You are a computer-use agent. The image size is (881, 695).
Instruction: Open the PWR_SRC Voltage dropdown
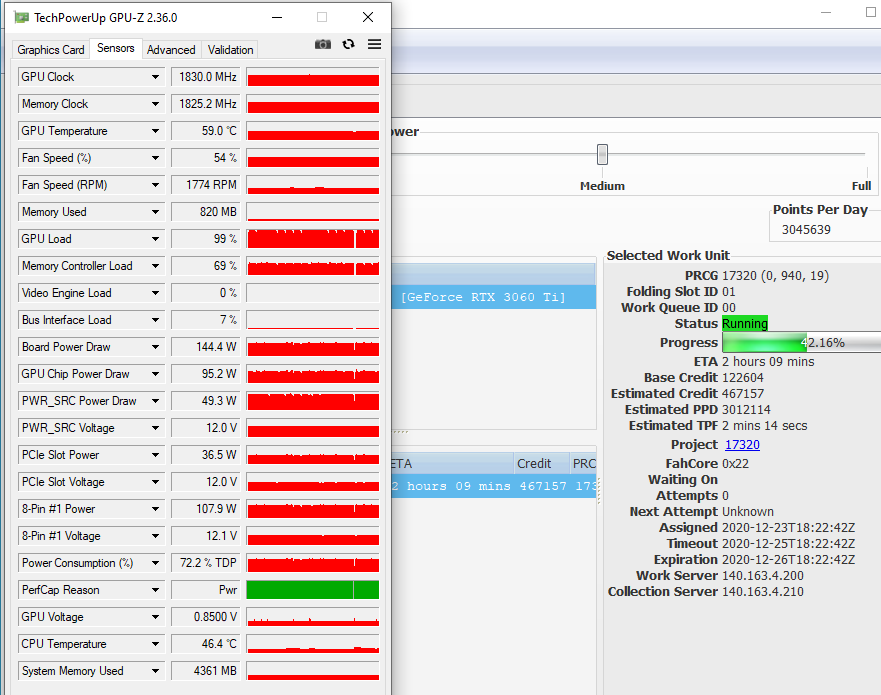[156, 428]
